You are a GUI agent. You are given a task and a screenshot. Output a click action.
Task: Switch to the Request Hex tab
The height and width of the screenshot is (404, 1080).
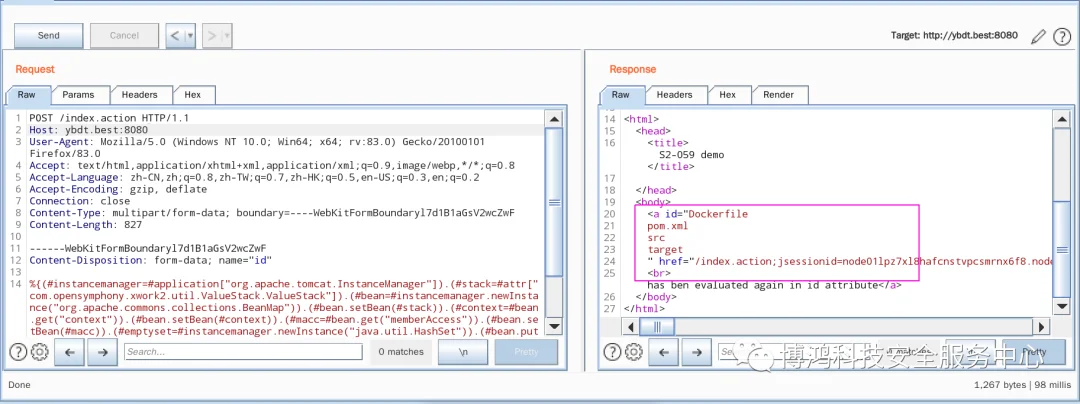193,95
